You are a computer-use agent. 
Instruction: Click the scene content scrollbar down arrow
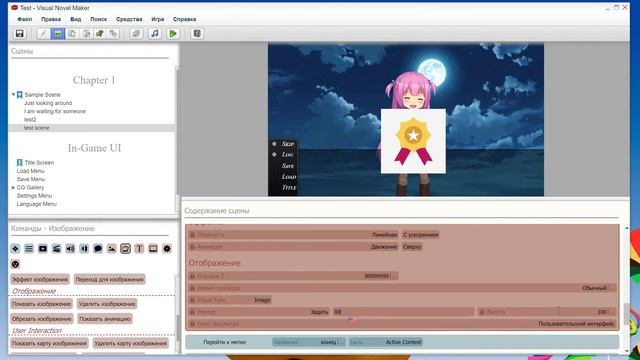(627, 351)
